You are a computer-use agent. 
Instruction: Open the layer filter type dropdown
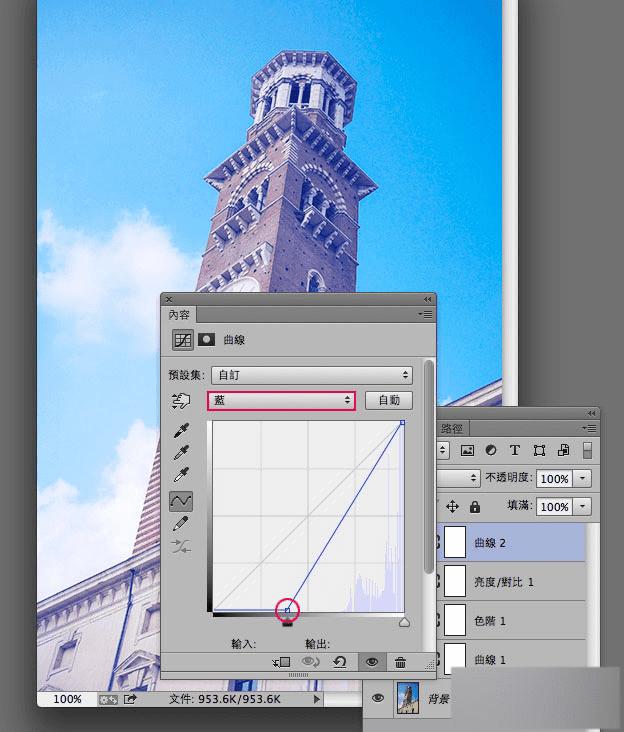click(443, 450)
